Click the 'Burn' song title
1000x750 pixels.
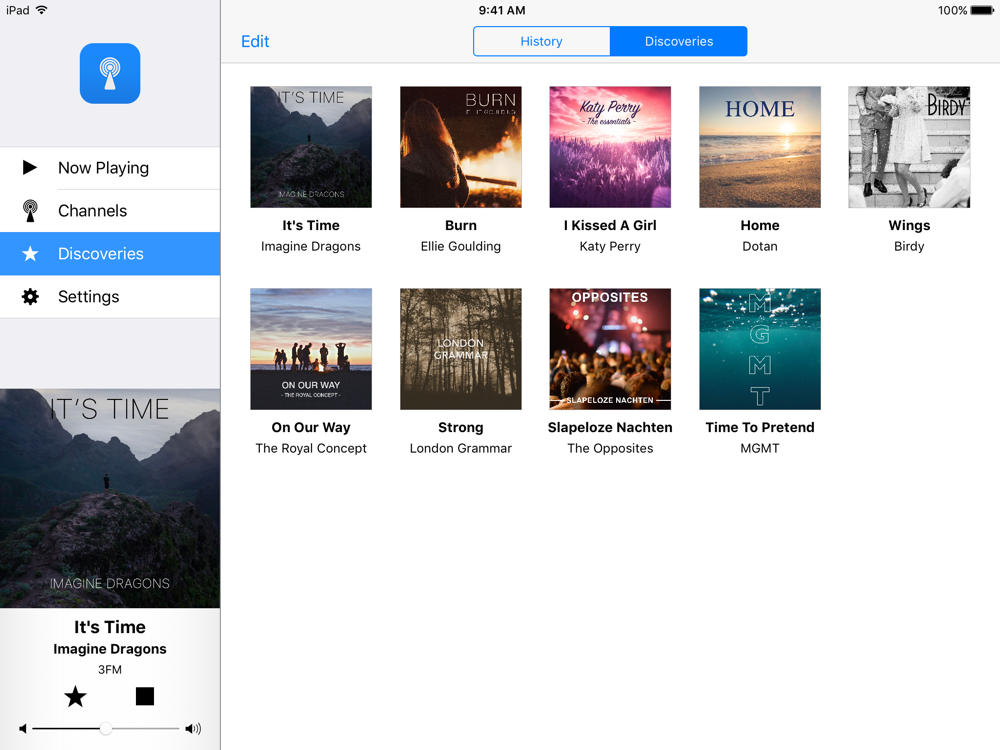pos(460,225)
